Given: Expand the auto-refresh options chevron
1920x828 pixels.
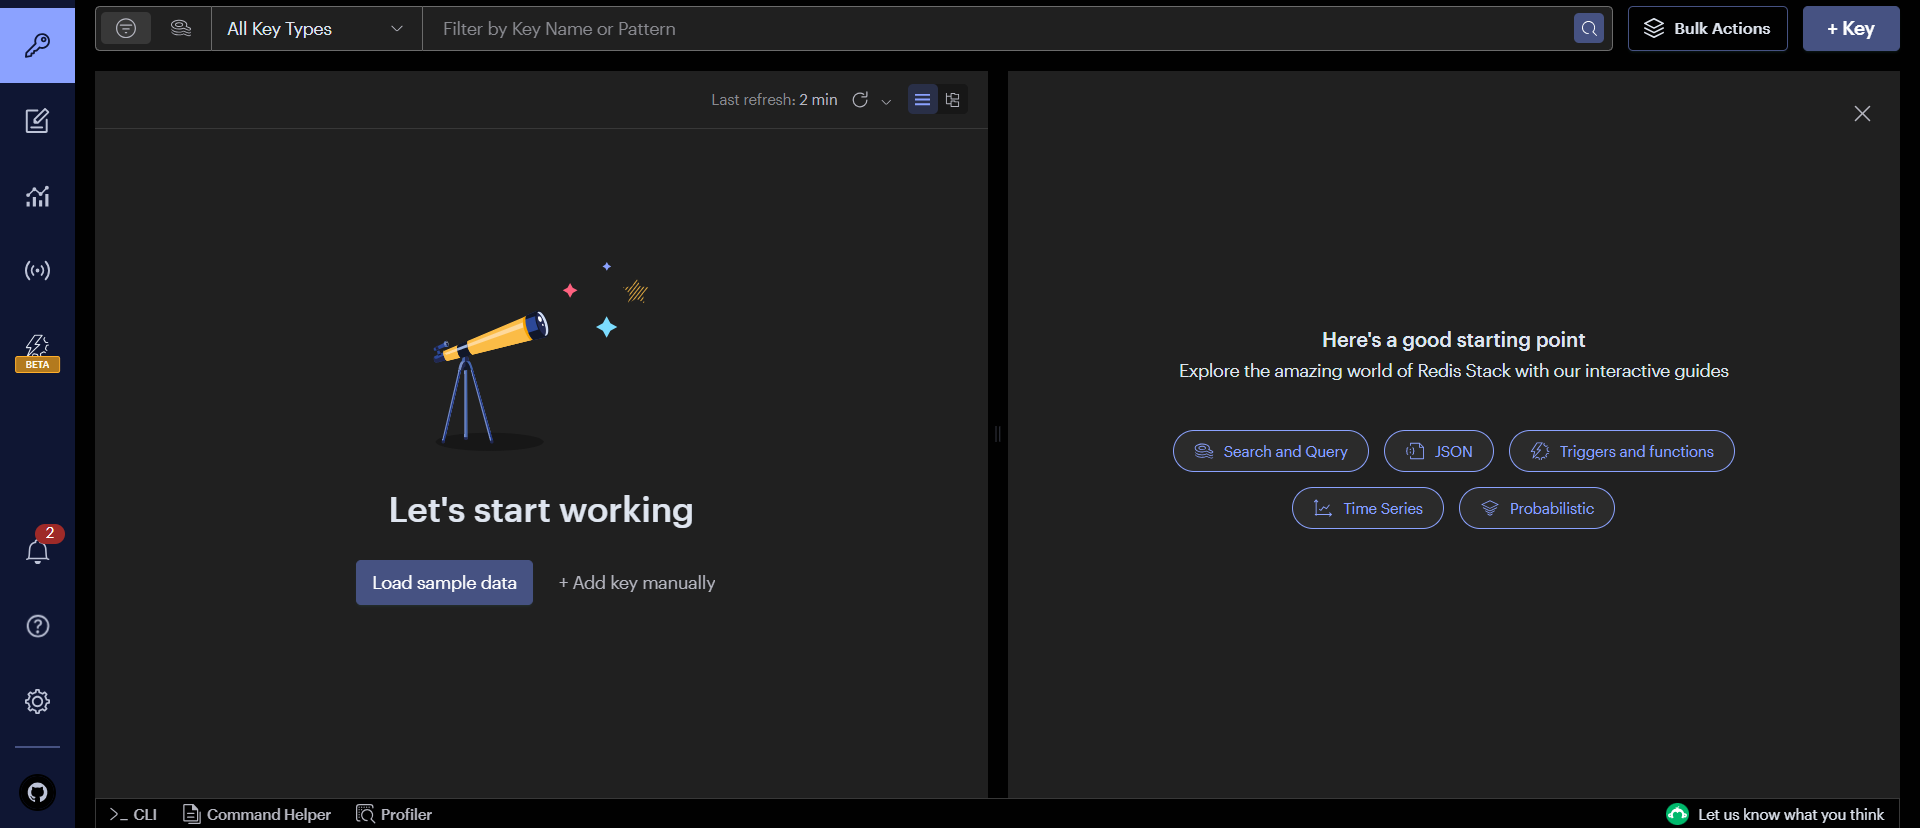Looking at the screenshot, I should (886, 101).
